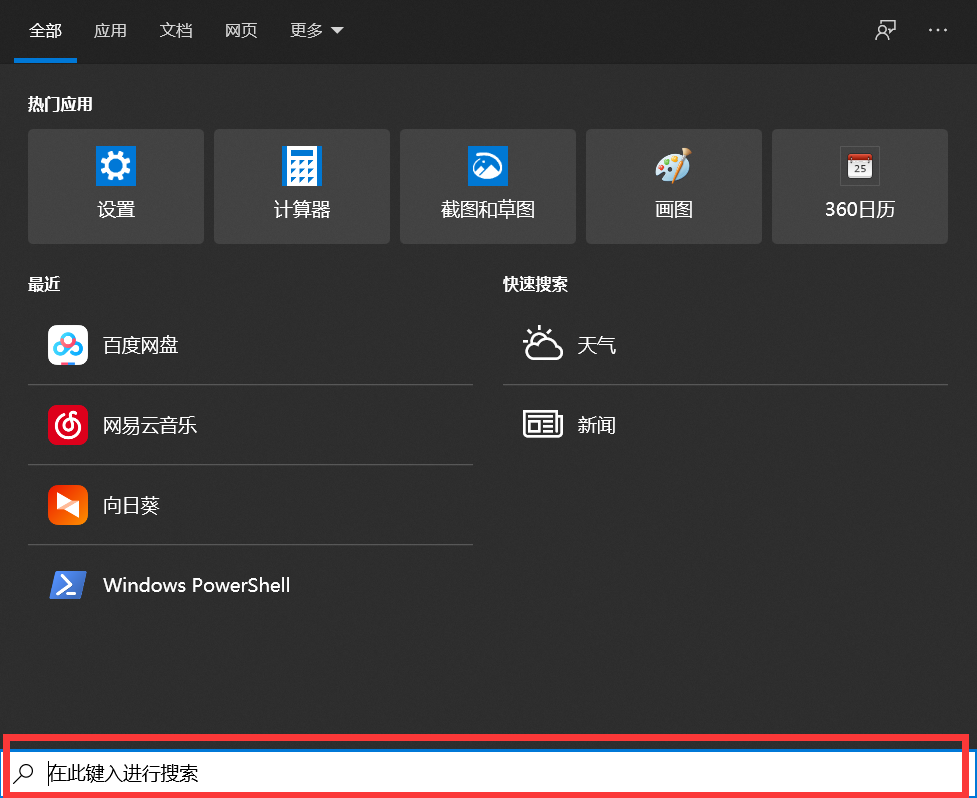Launch 百度网盘 from recent items
This screenshot has width=977, height=798.
[140, 344]
